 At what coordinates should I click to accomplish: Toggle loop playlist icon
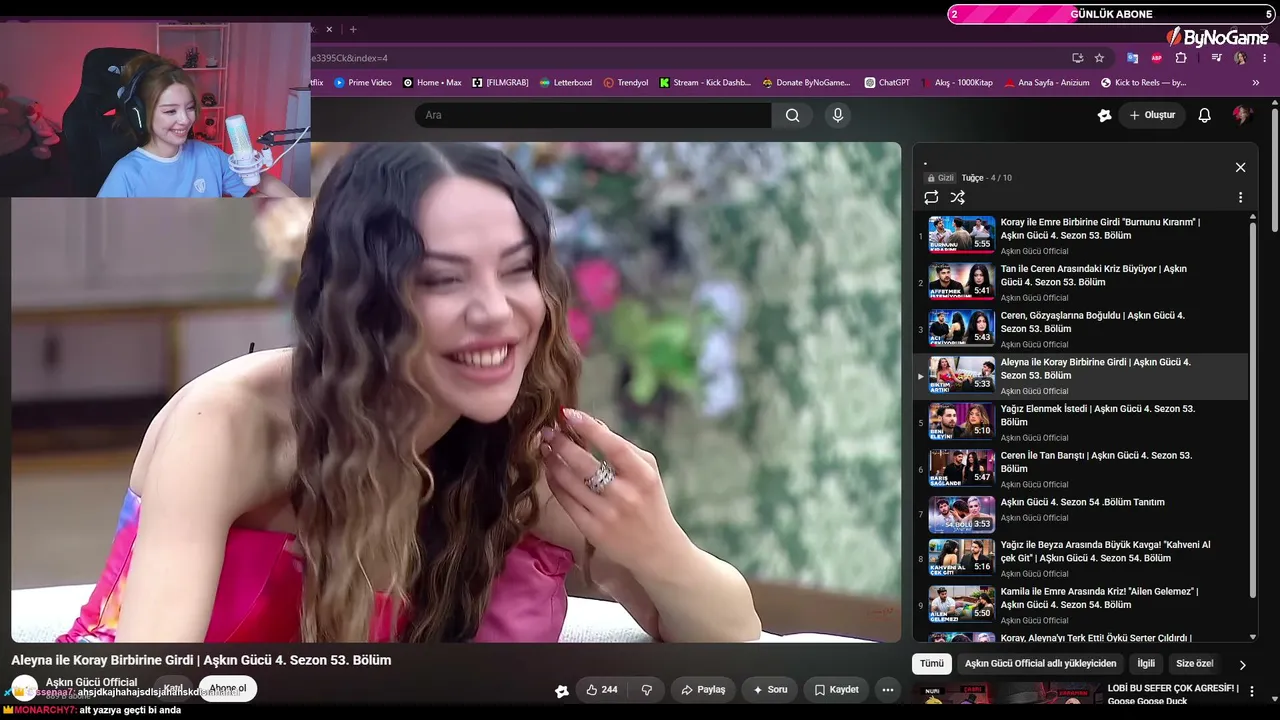(x=931, y=197)
